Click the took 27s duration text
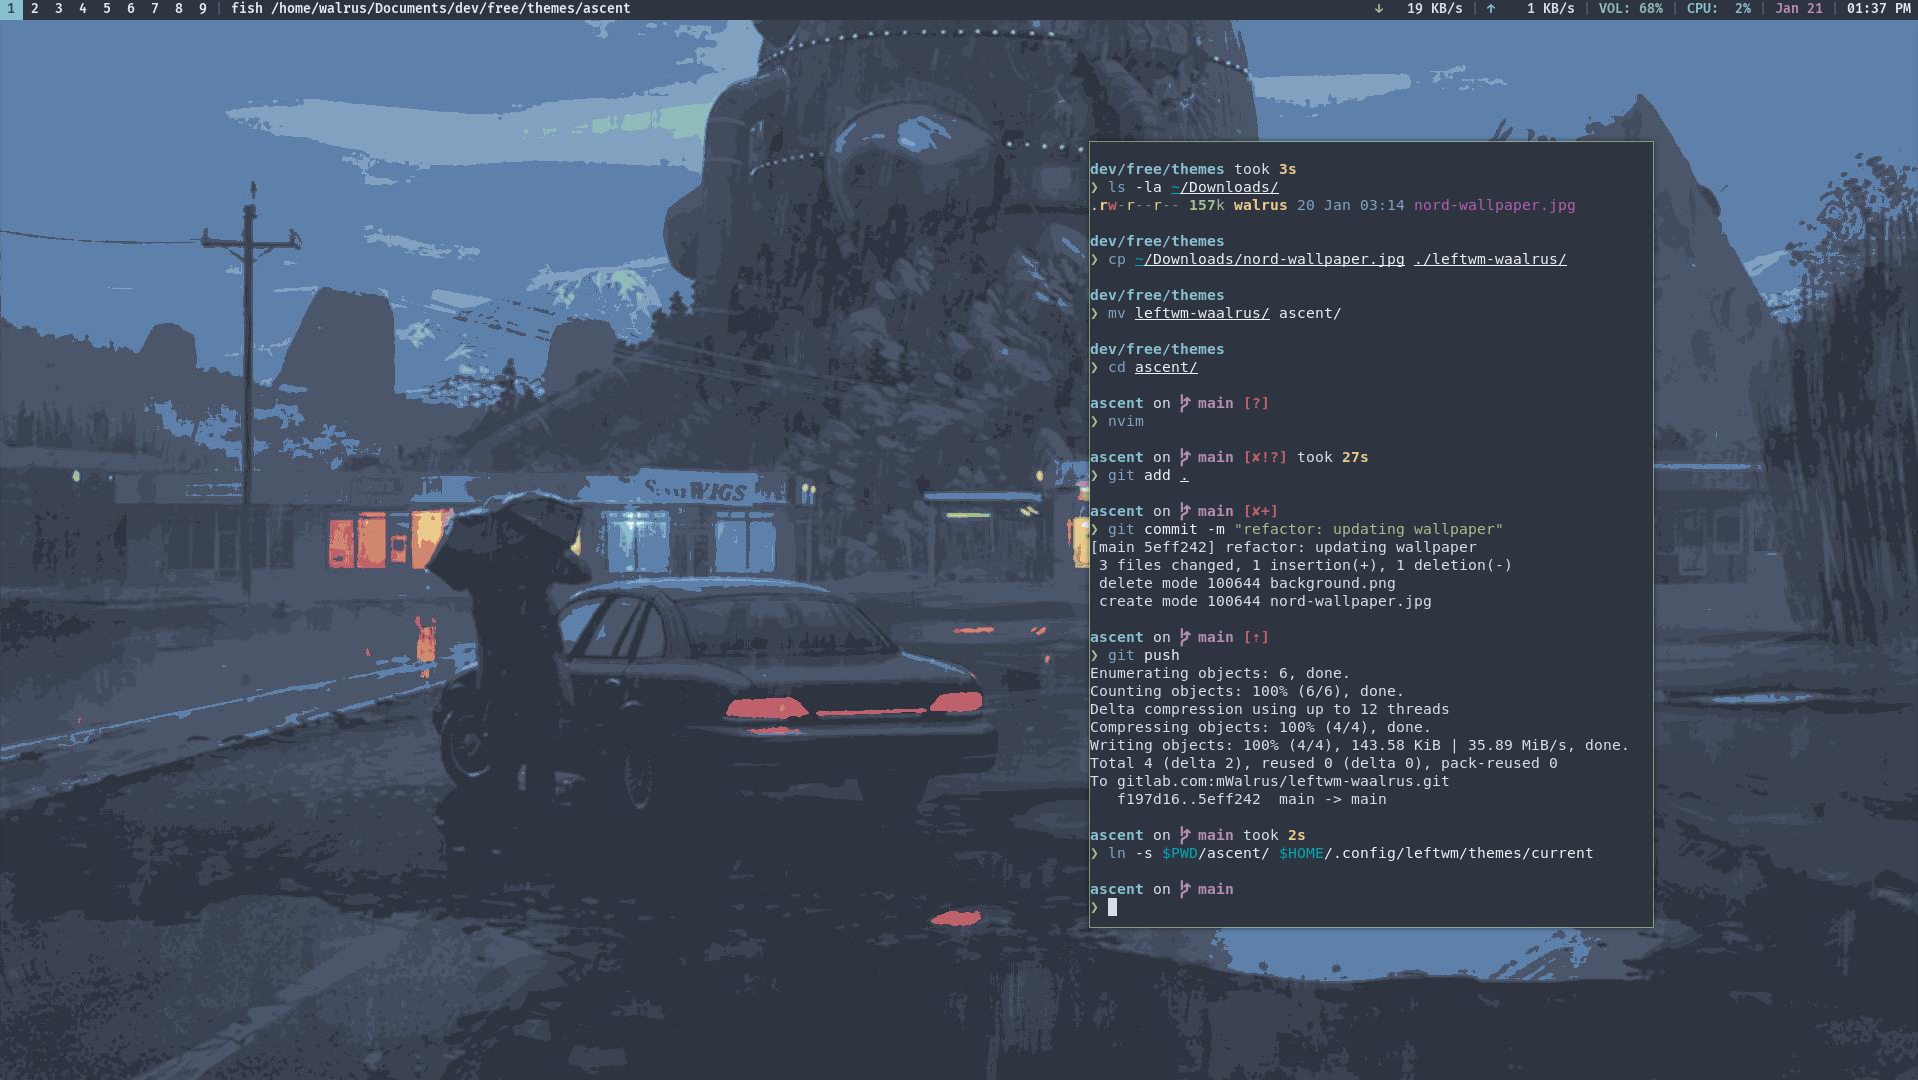 click(1332, 458)
